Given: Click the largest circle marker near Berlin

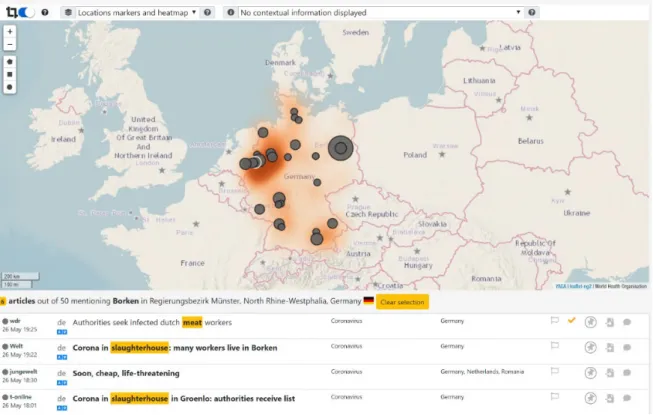Looking at the screenshot, I should tap(341, 148).
